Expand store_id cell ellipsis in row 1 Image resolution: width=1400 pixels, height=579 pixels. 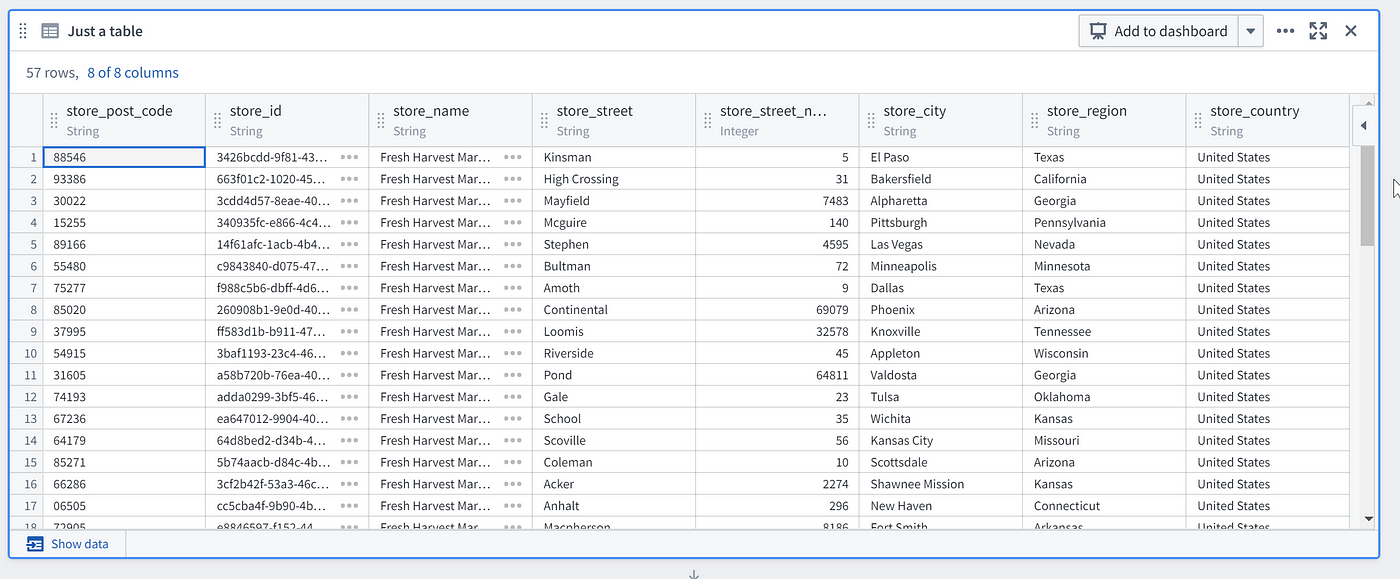[349, 157]
